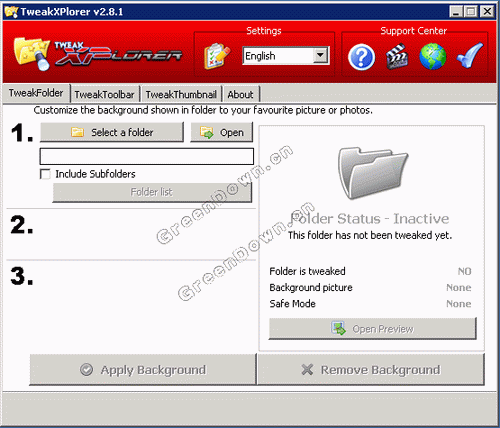Switch to the TweakFolder tab
500x428 pixels.
click(x=36, y=93)
